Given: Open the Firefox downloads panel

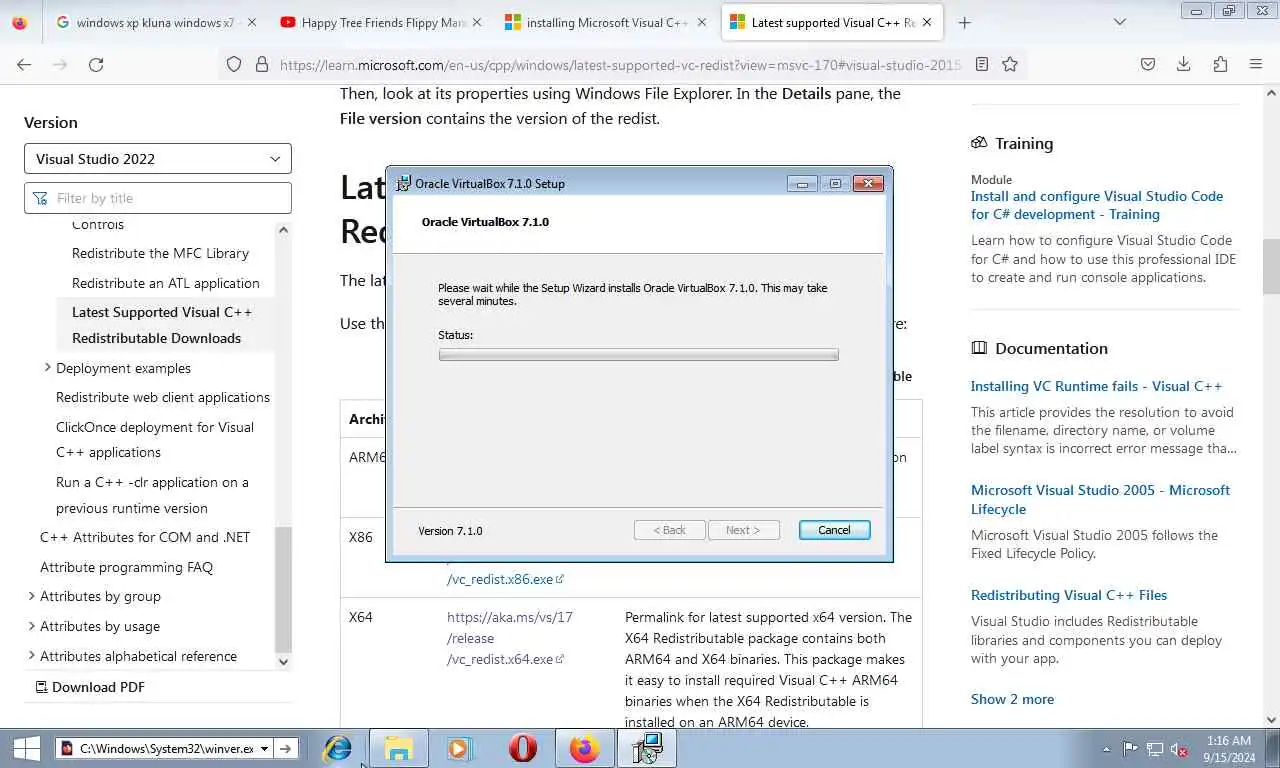Looking at the screenshot, I should click(1184, 64).
